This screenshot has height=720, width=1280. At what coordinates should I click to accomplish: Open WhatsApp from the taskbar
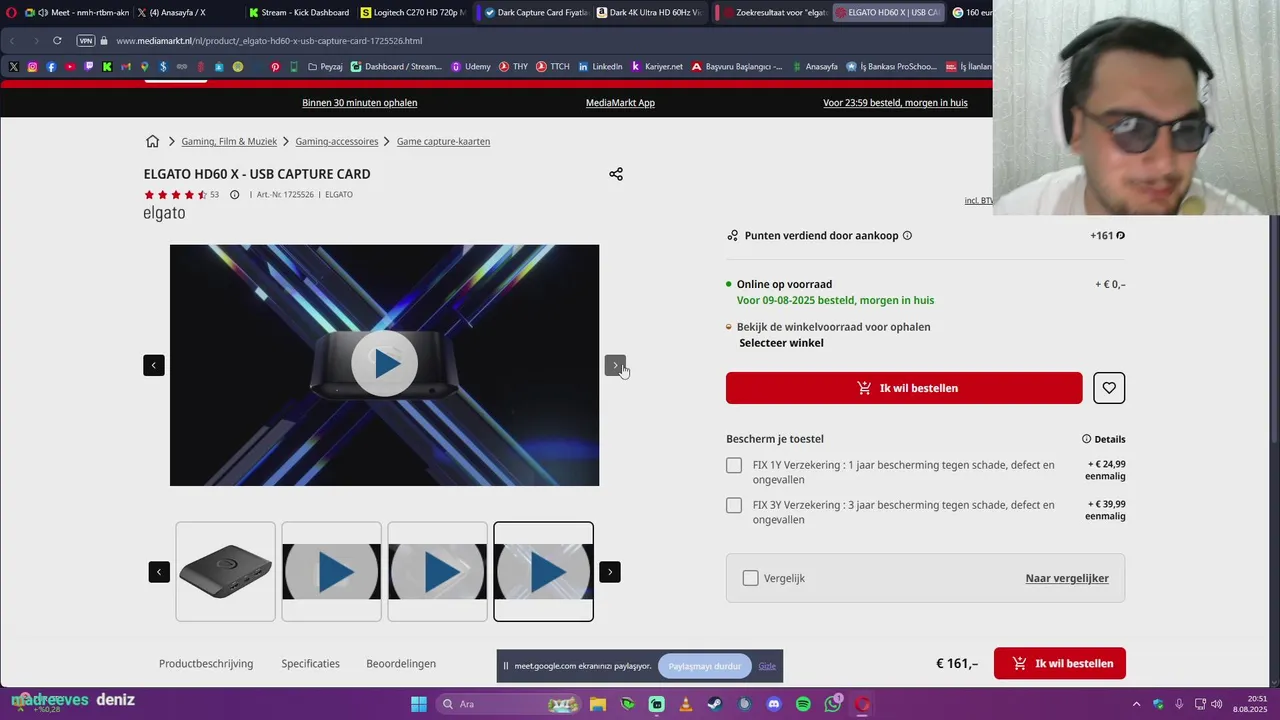833,704
